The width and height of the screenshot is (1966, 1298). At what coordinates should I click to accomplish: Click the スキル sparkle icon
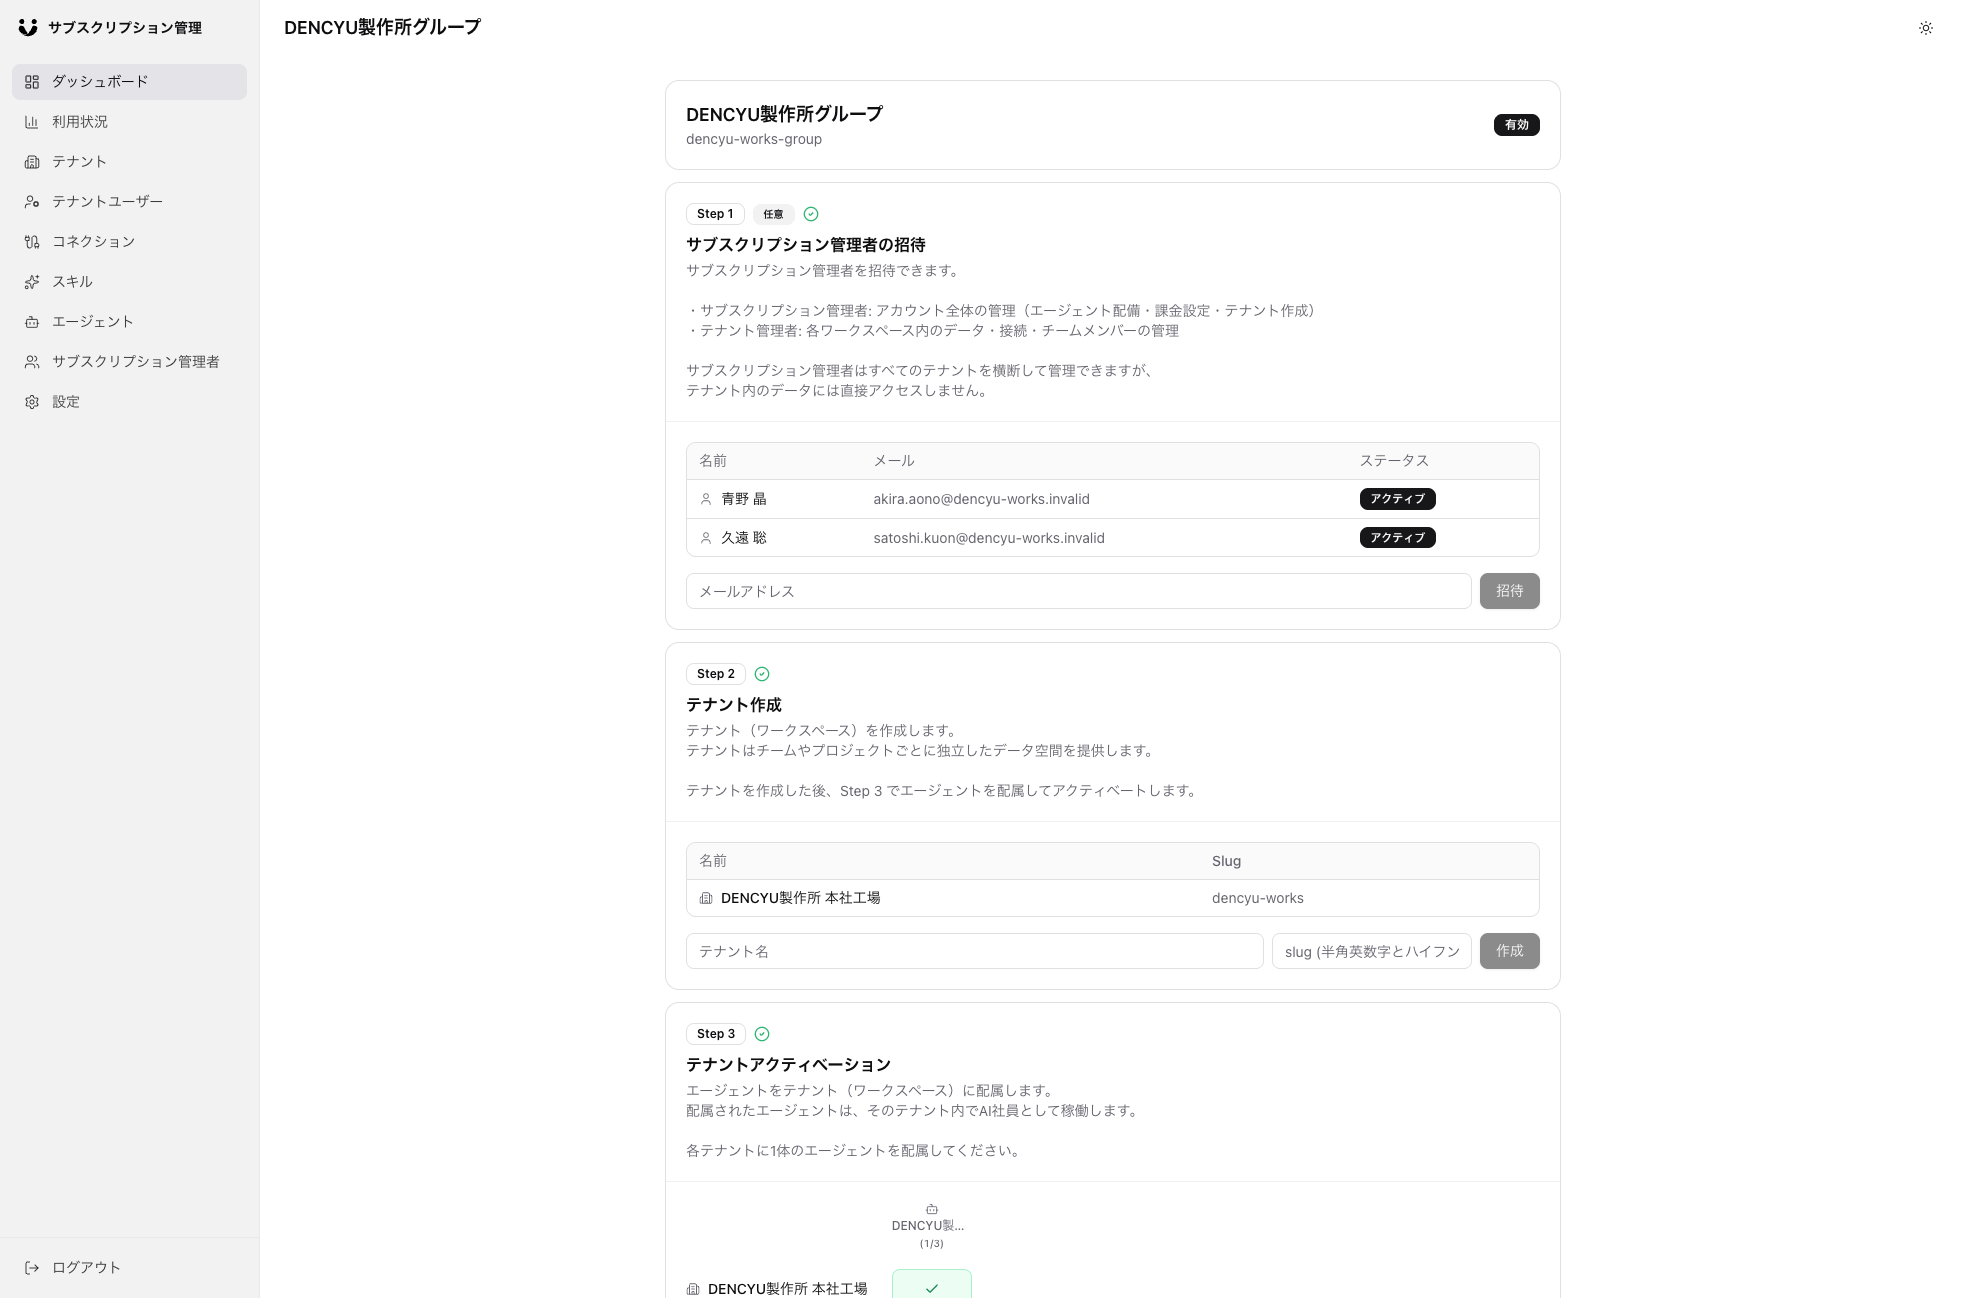(32, 282)
